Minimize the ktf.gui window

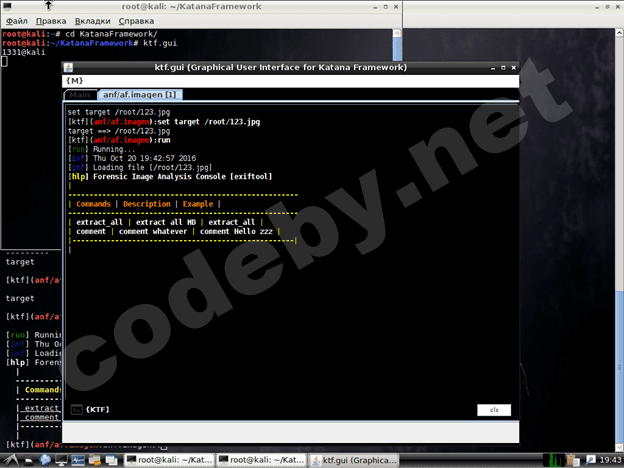pos(493,68)
